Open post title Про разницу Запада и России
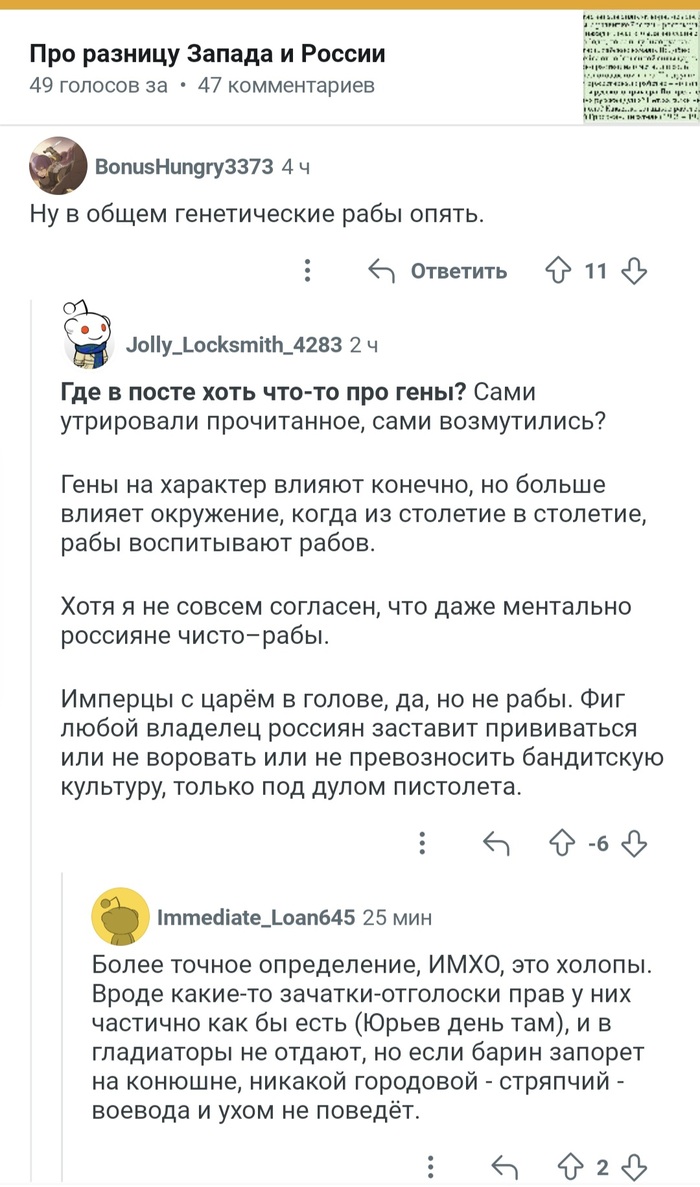 (206, 54)
